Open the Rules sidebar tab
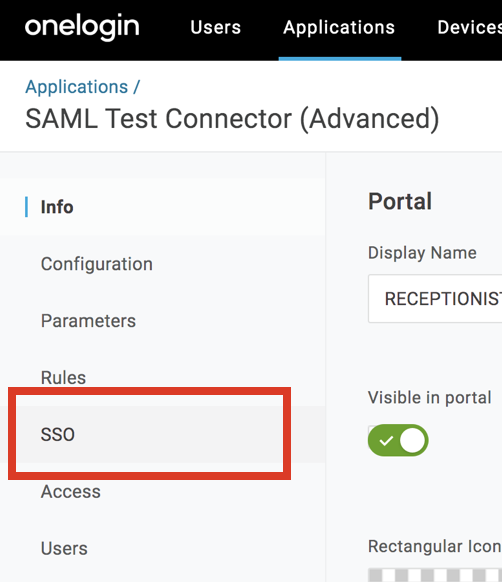This screenshot has height=582, width=502. pos(63,378)
